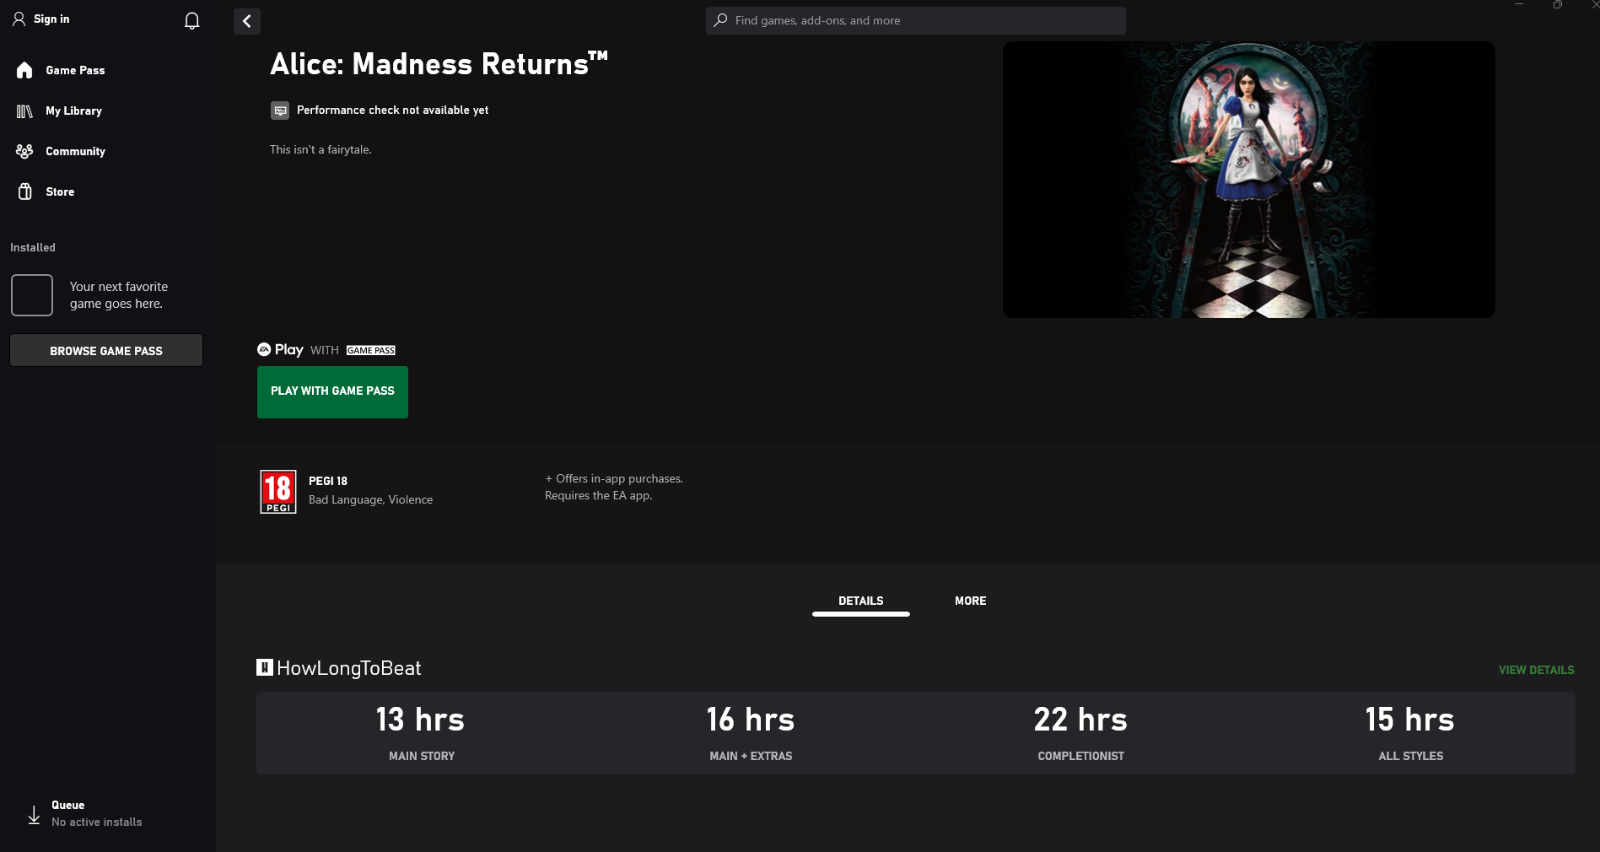
Task: Click the Alice: Madness Returns title
Action: pyautogui.click(x=439, y=64)
